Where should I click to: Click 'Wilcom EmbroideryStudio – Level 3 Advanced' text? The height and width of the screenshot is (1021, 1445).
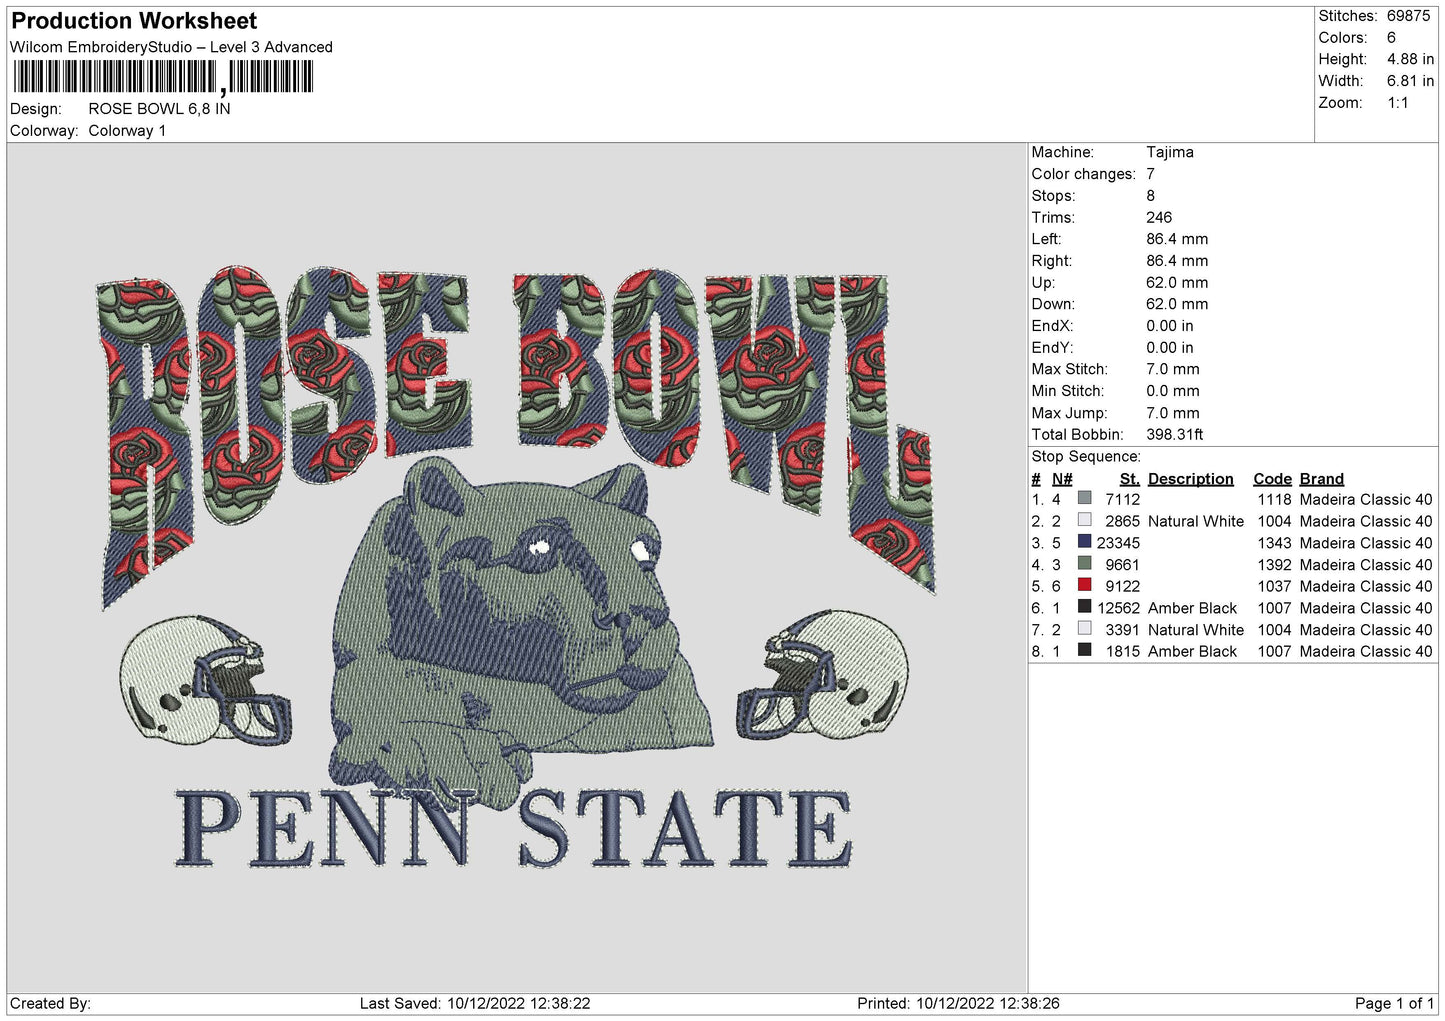pos(171,47)
